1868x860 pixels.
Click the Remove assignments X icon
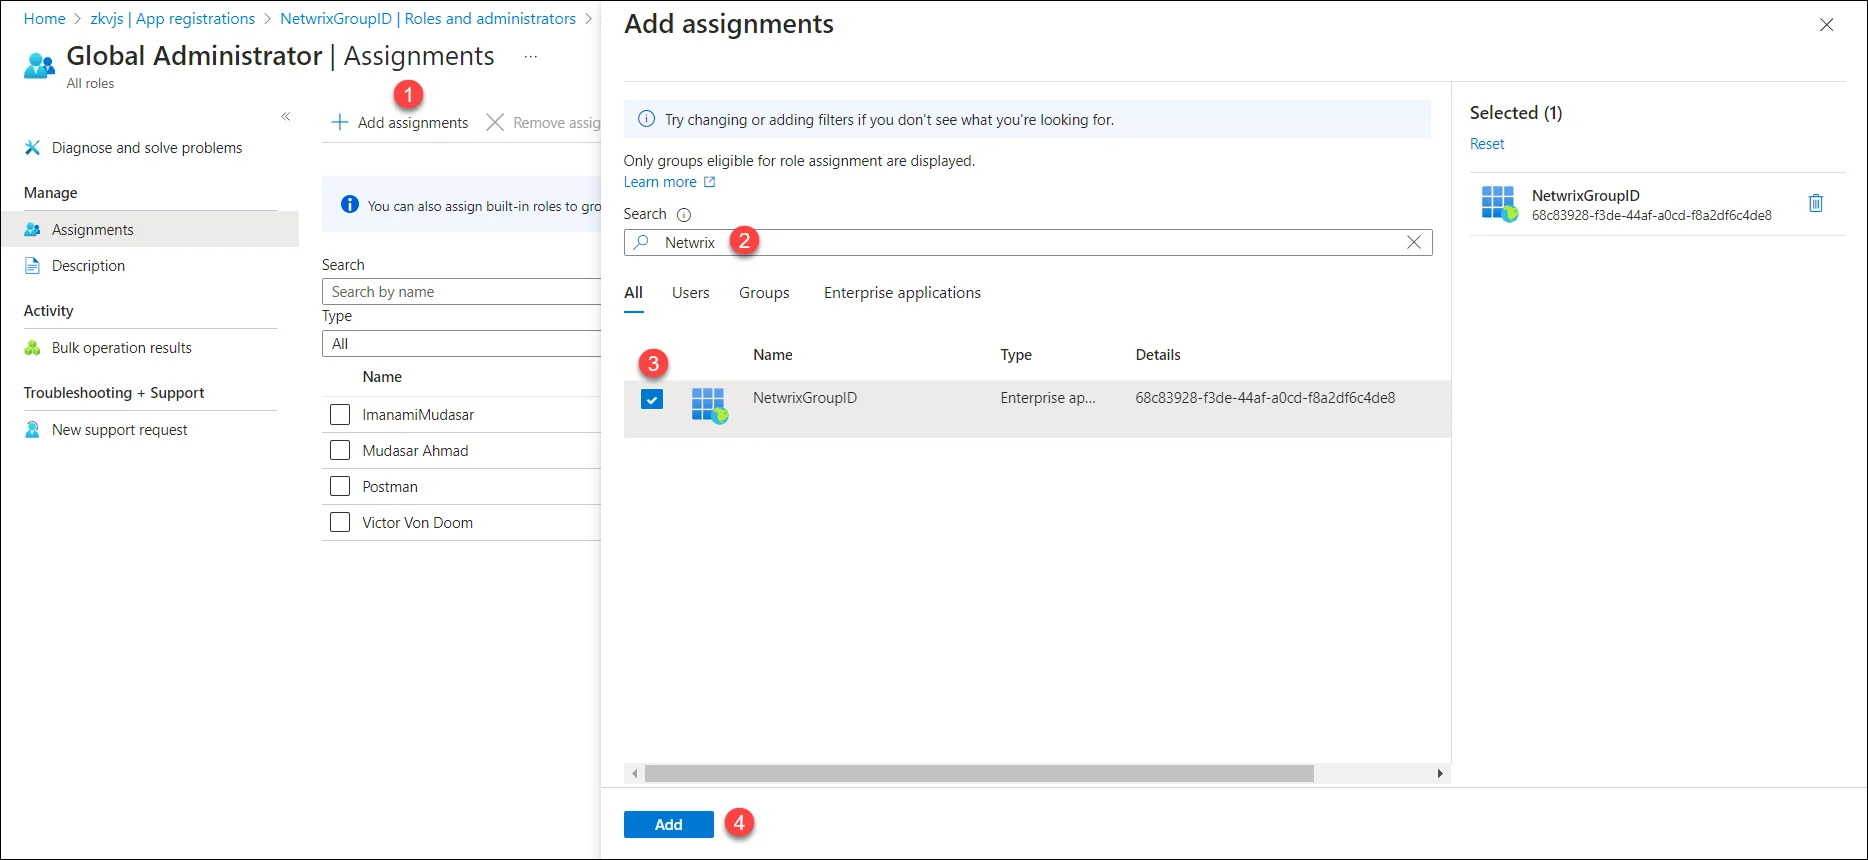click(494, 122)
